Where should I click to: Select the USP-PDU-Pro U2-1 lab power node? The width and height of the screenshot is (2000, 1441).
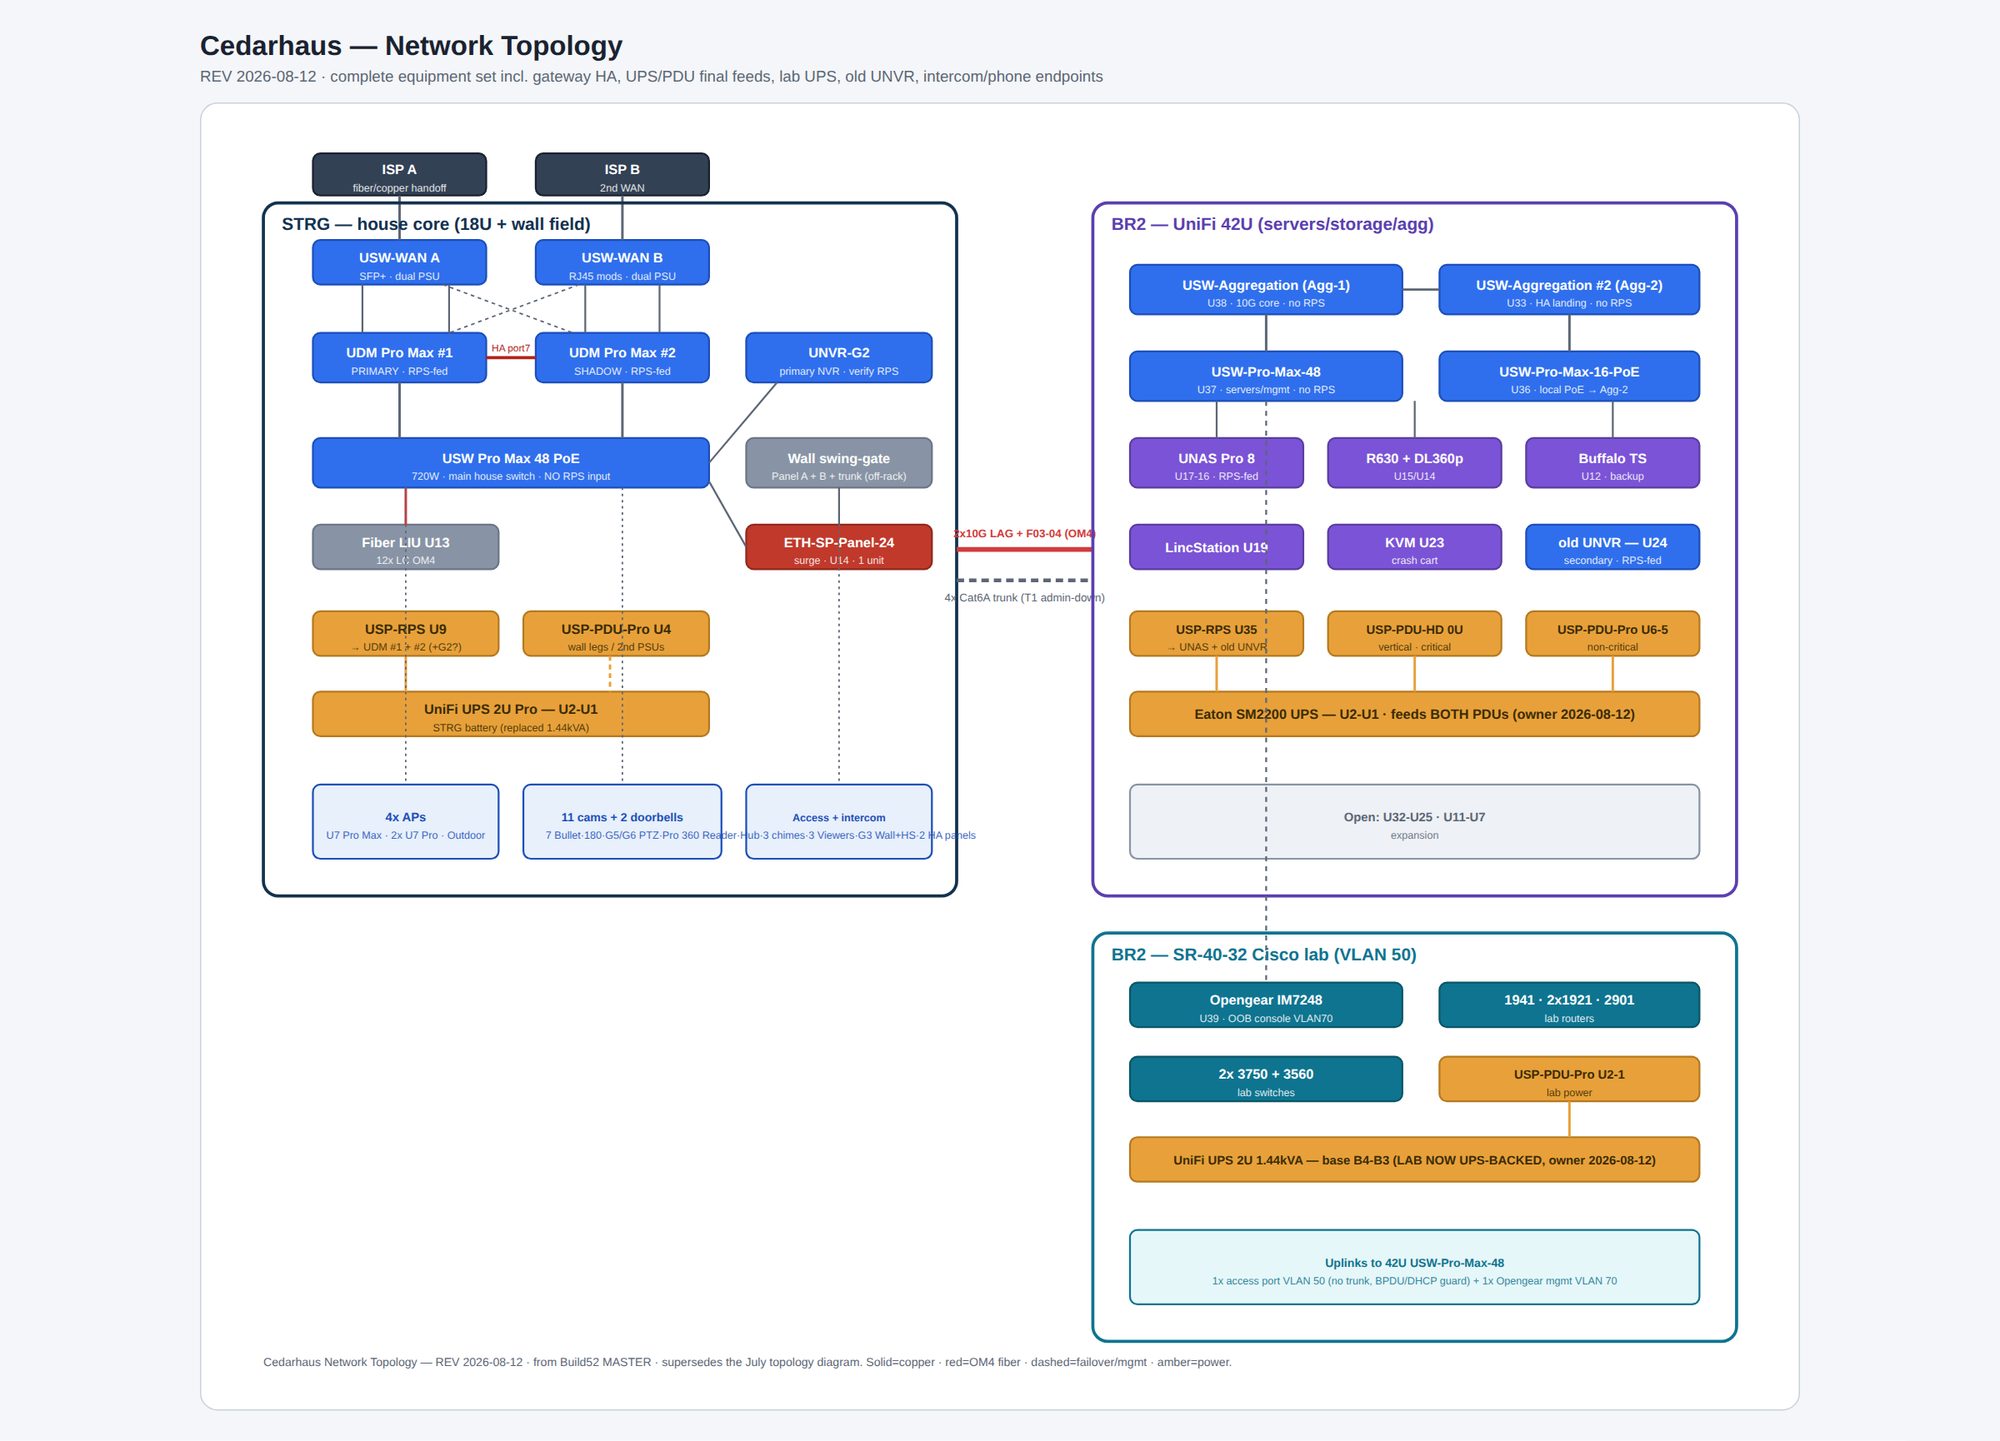click(x=1569, y=1079)
